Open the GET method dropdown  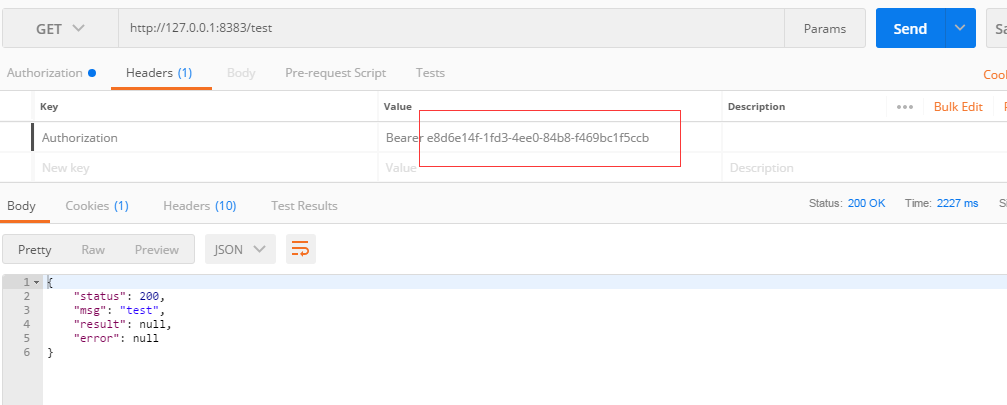(60, 29)
